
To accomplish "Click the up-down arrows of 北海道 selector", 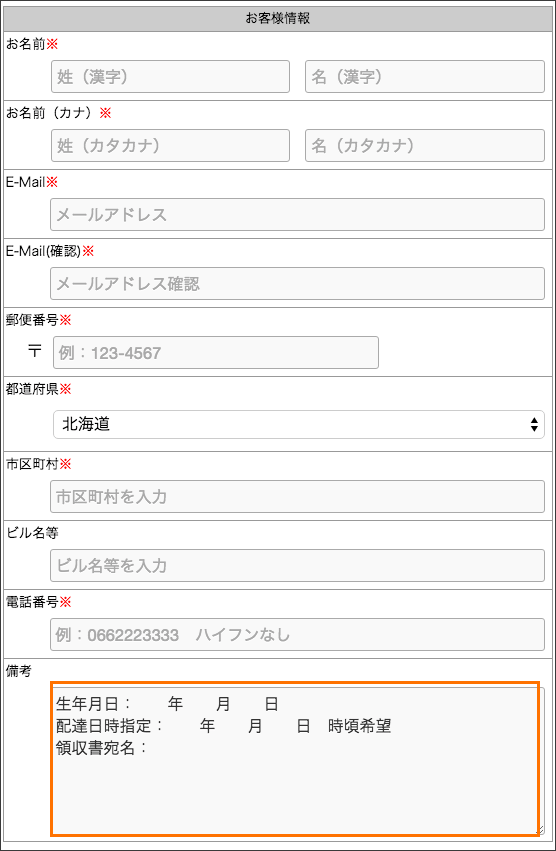I will (534, 424).
